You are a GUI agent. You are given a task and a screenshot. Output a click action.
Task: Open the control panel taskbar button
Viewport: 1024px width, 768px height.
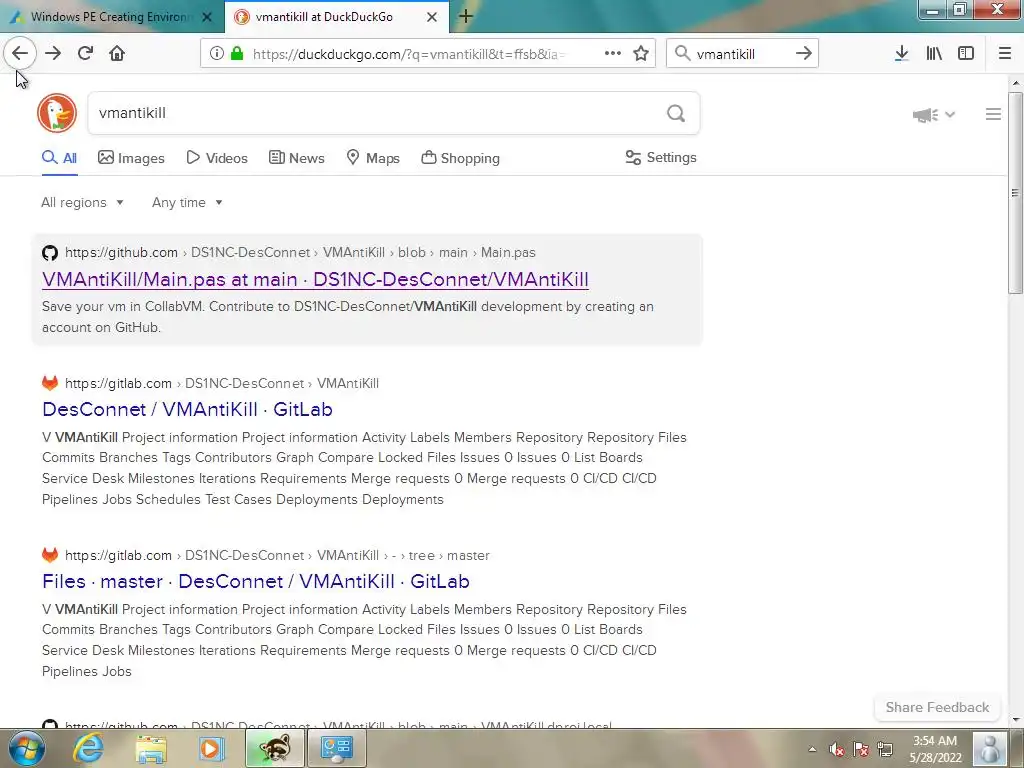336,748
